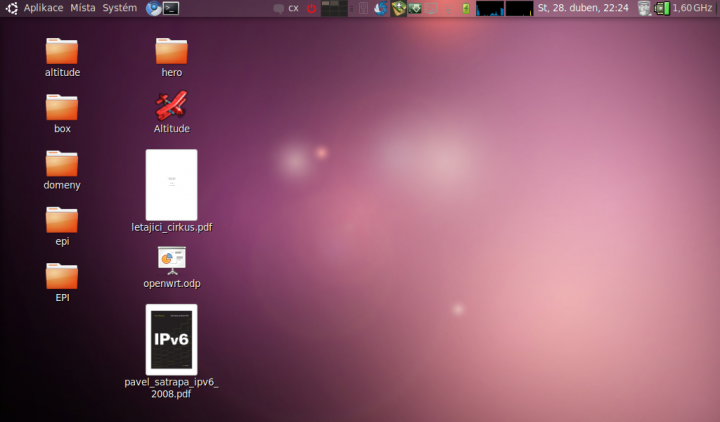Select the lowercase 'epi' folder
Screen dimensions: 720x422
pyautogui.click(x=62, y=220)
